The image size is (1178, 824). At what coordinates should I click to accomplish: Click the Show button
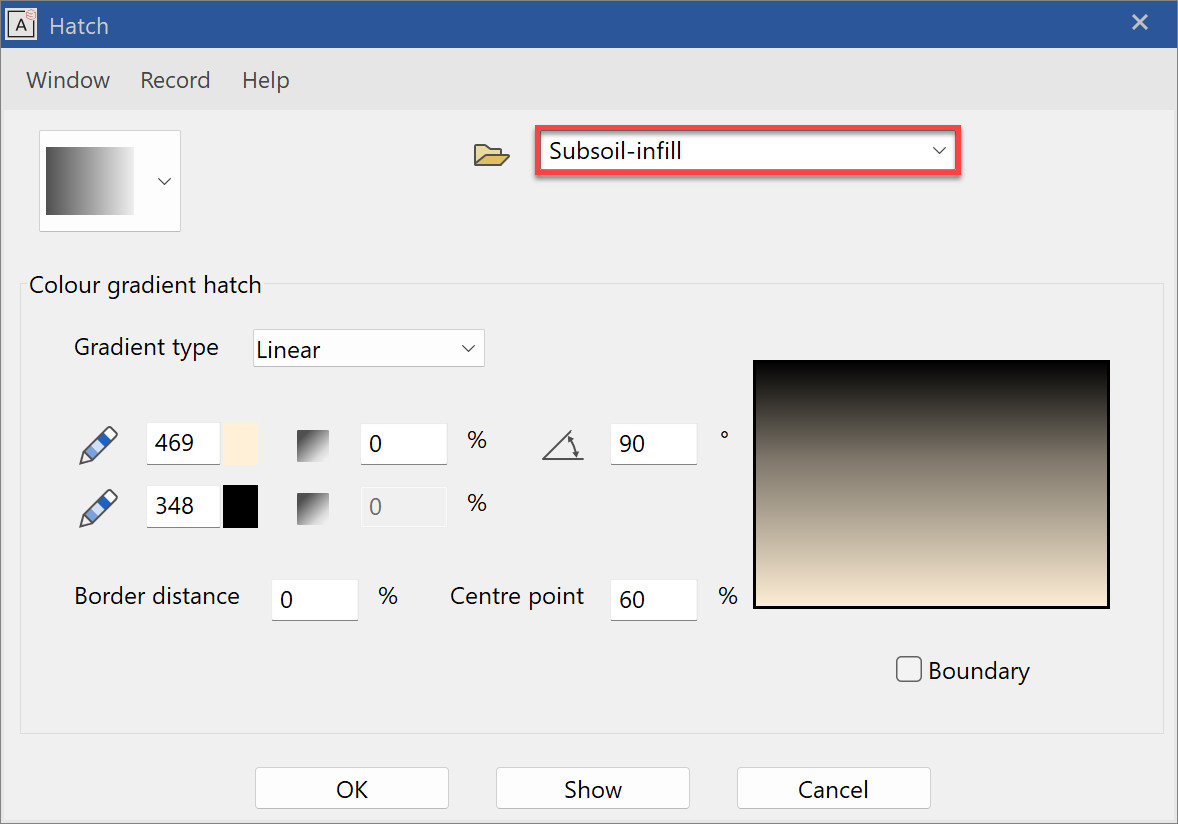pos(592,789)
